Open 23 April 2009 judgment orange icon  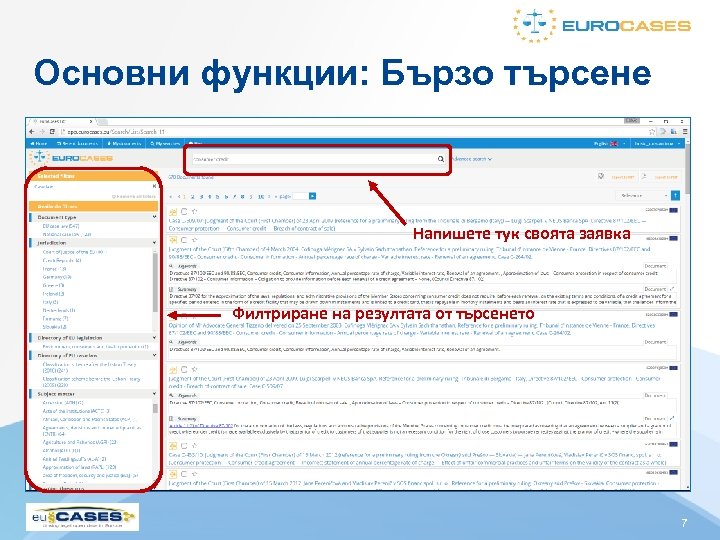pyautogui.click(x=173, y=370)
